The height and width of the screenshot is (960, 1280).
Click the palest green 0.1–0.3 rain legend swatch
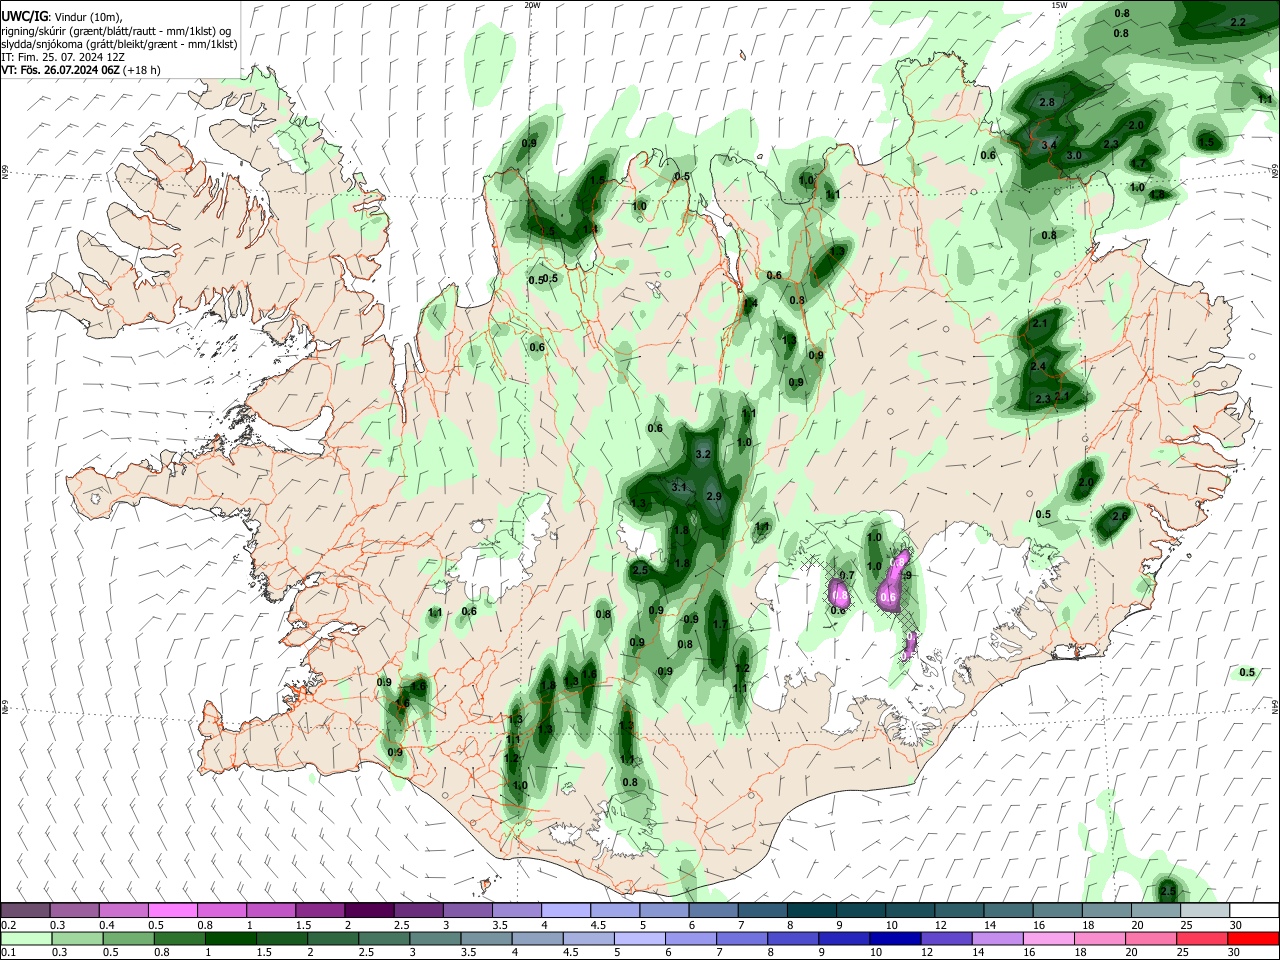click(x=25, y=938)
